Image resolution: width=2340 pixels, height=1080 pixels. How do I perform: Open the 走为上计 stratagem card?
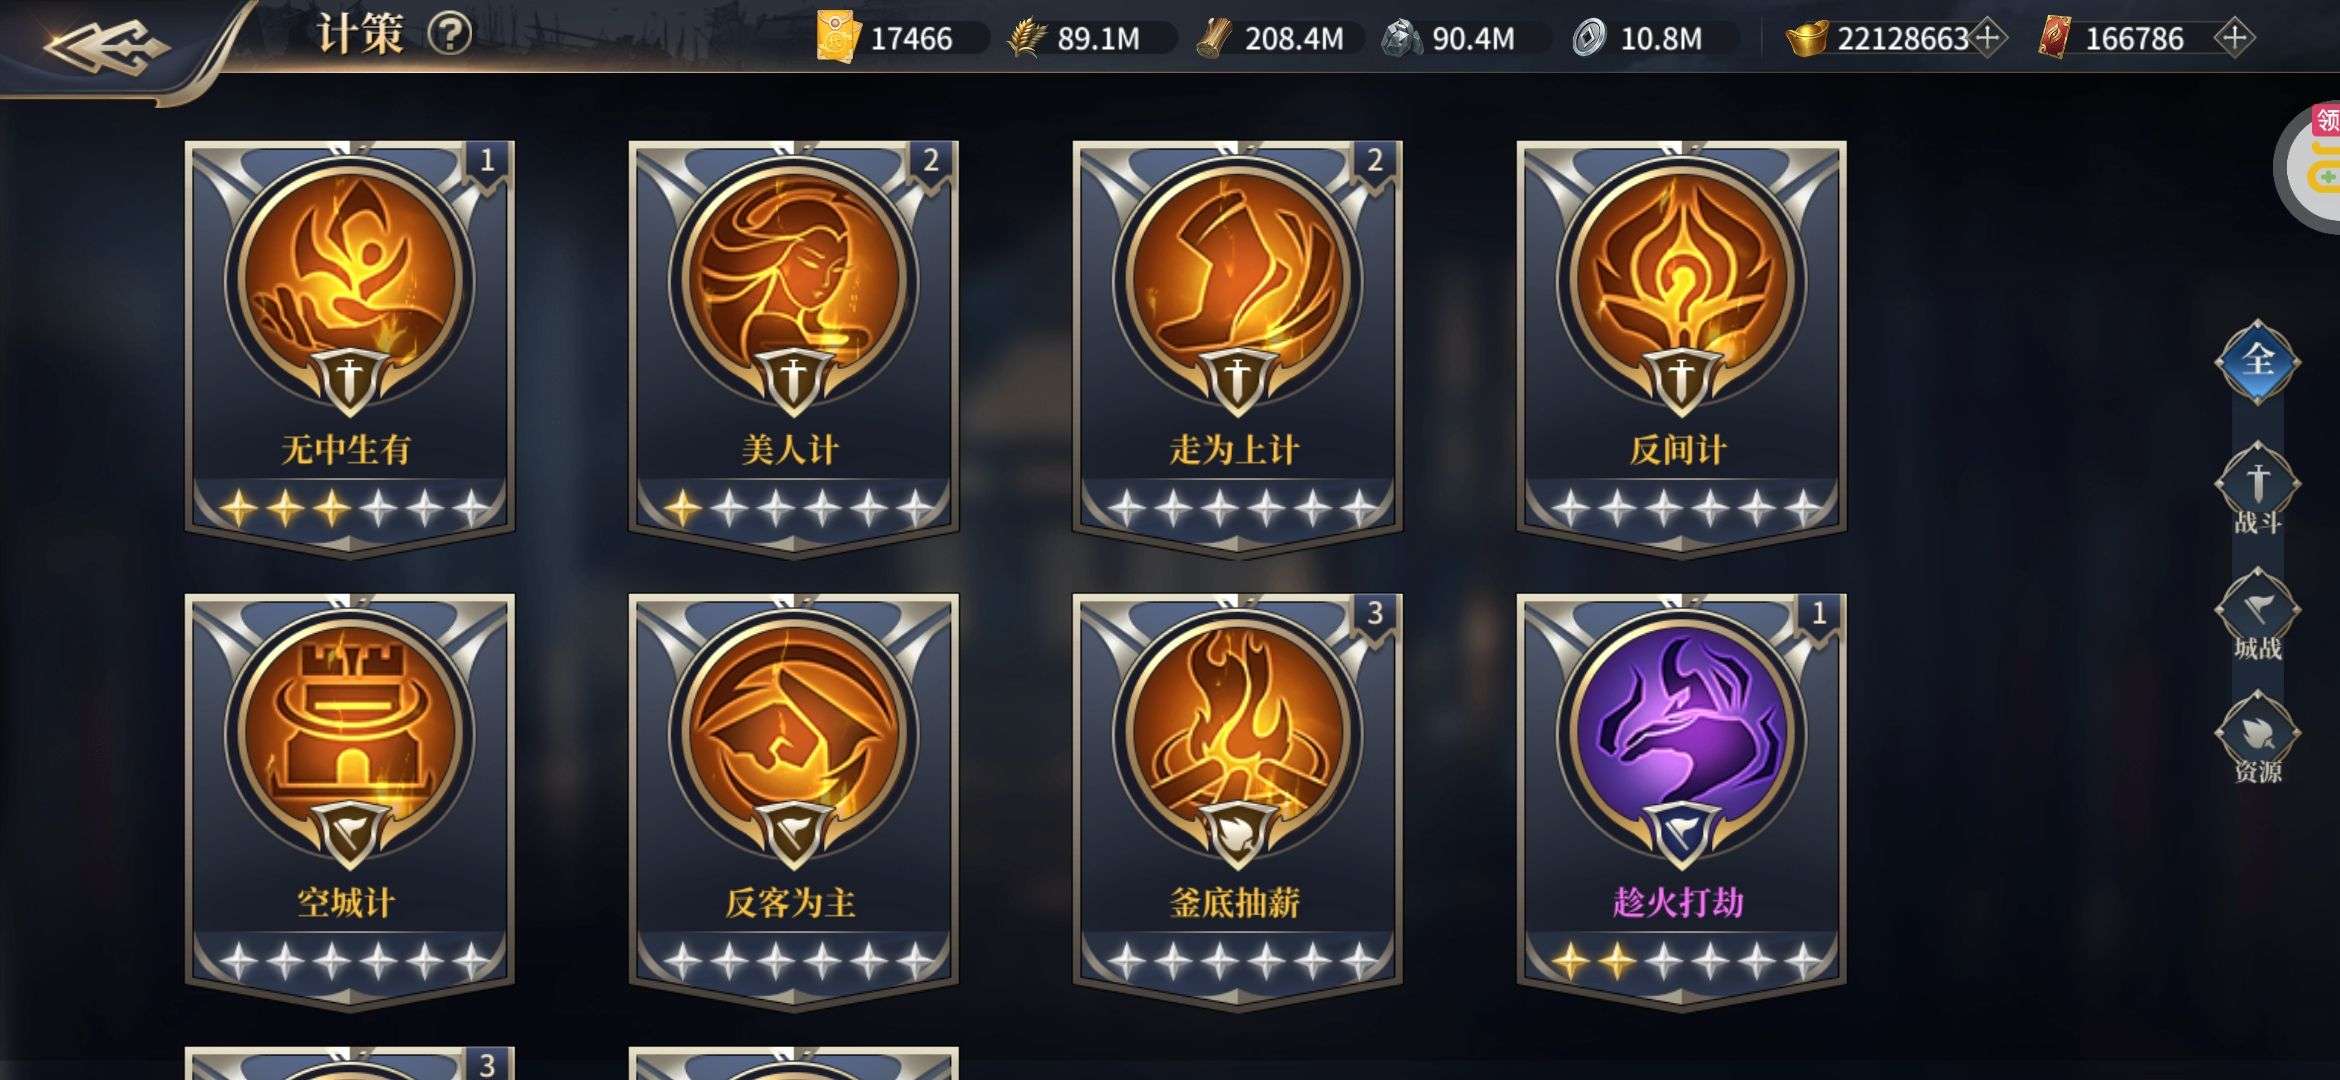[1237, 346]
